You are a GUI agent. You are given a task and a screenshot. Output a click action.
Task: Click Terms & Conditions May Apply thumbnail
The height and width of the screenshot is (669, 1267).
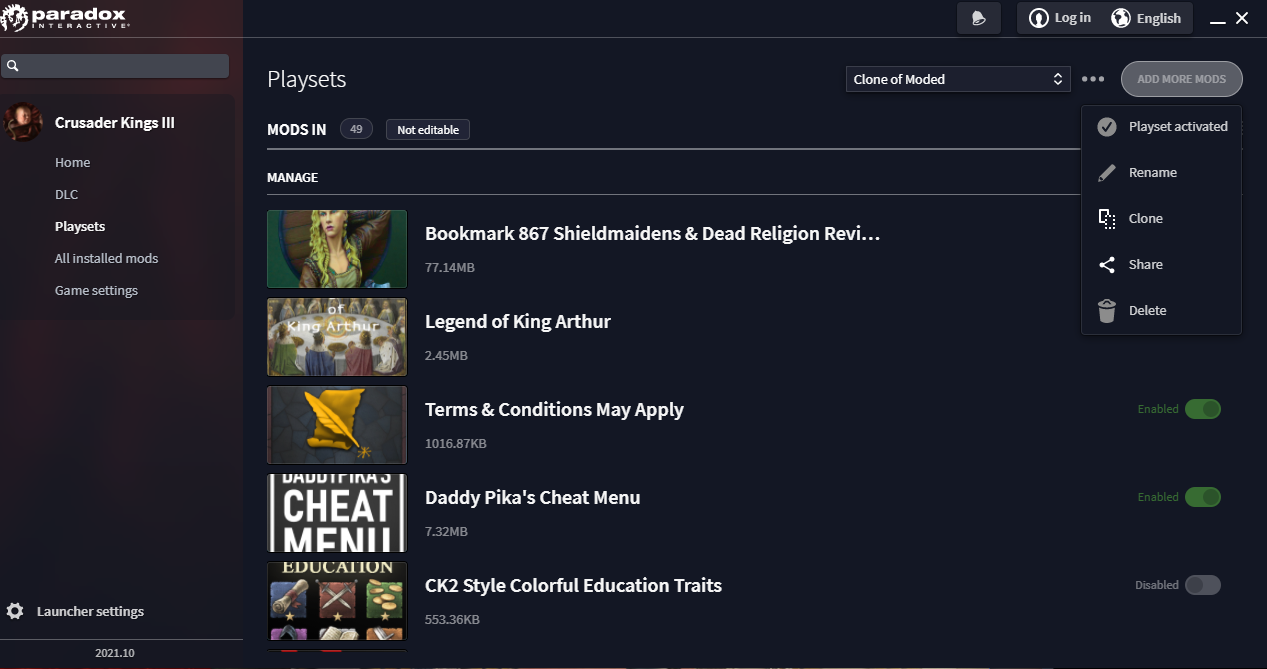point(337,425)
